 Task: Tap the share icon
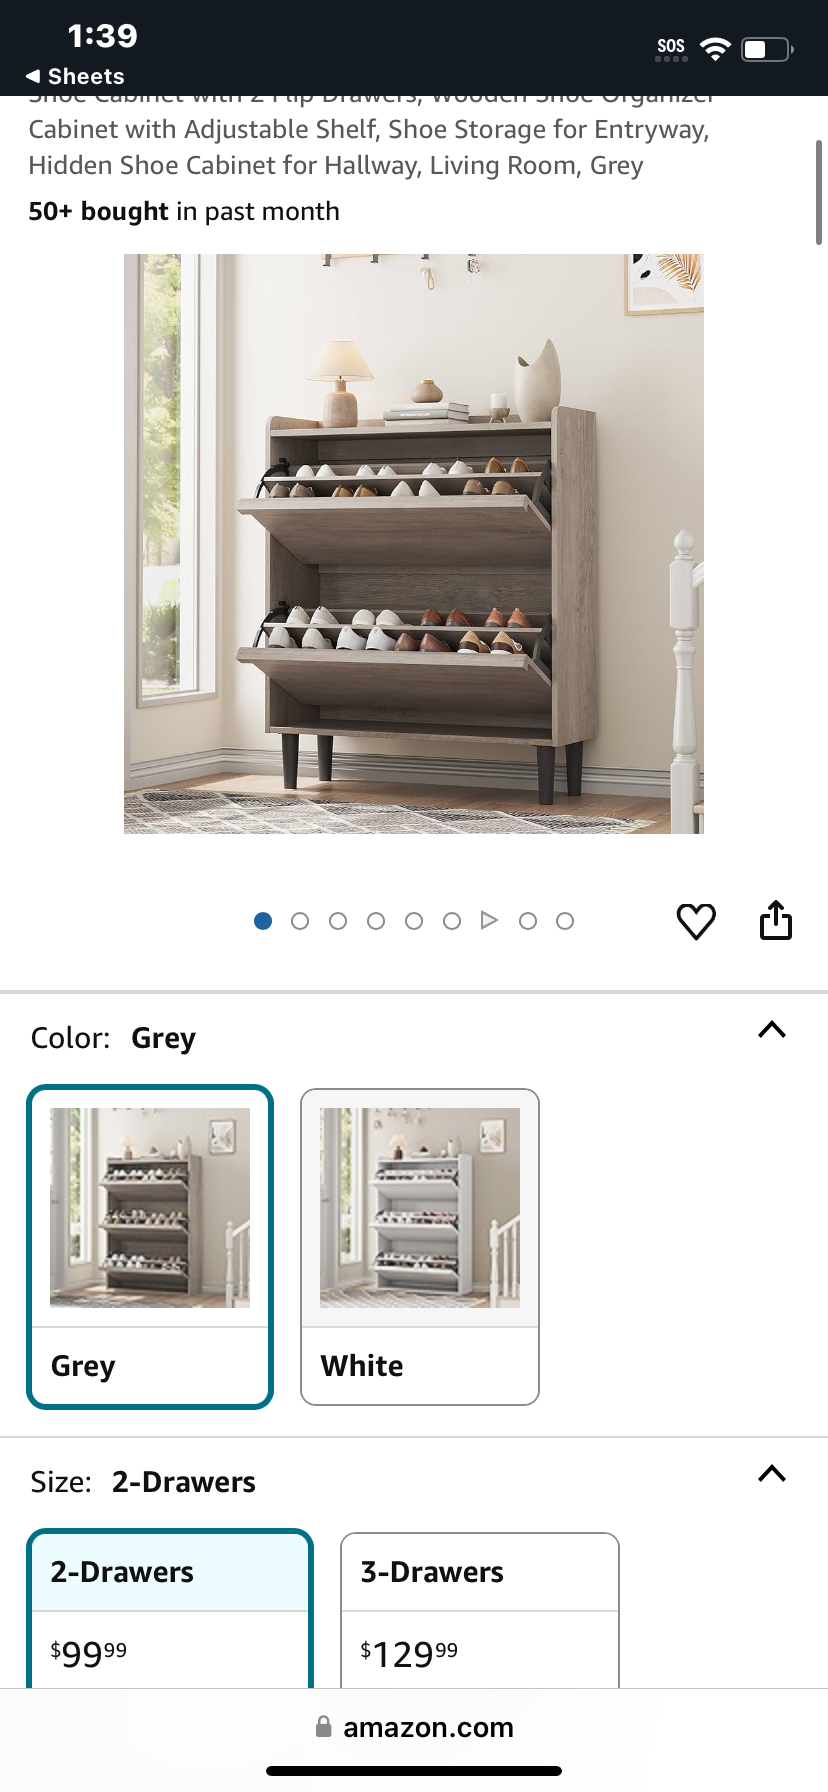[x=776, y=920]
